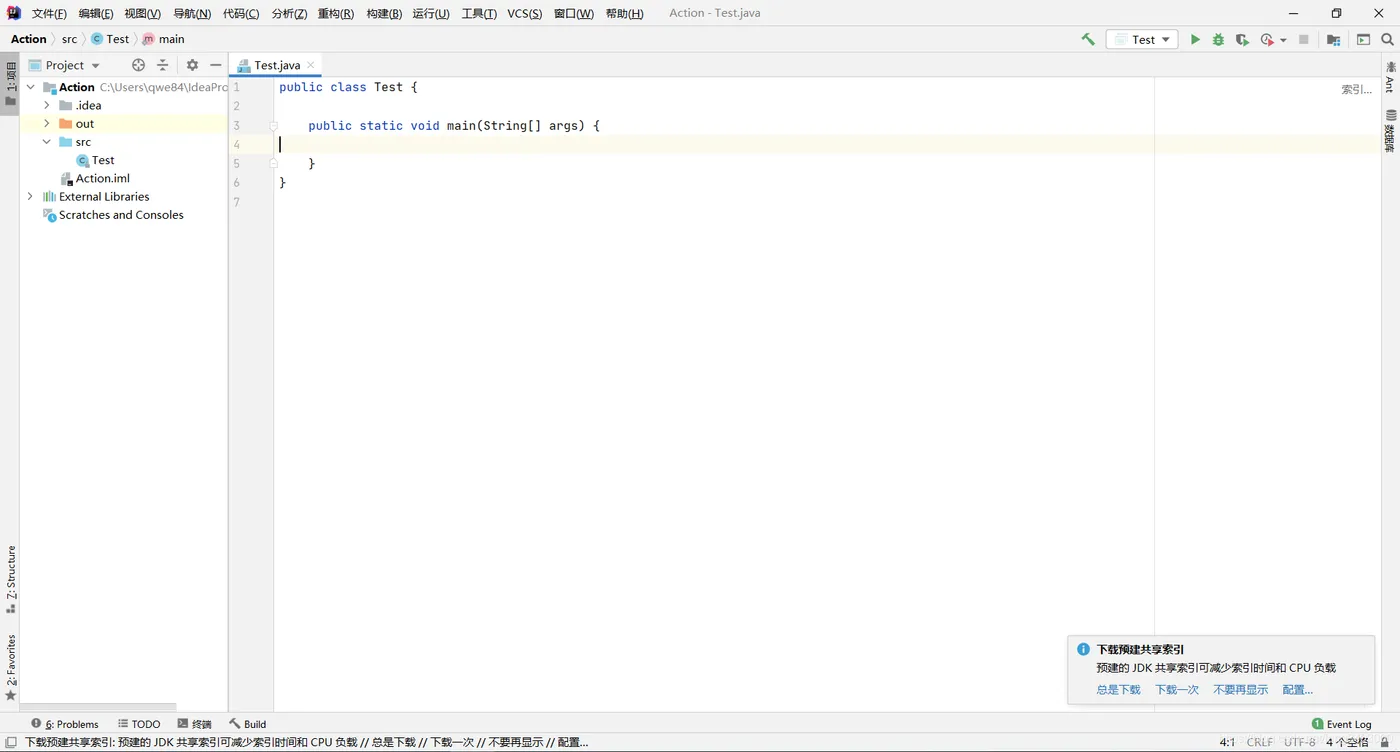
Task: Toggle the 1: Project side tool button
Action: pos(10,85)
